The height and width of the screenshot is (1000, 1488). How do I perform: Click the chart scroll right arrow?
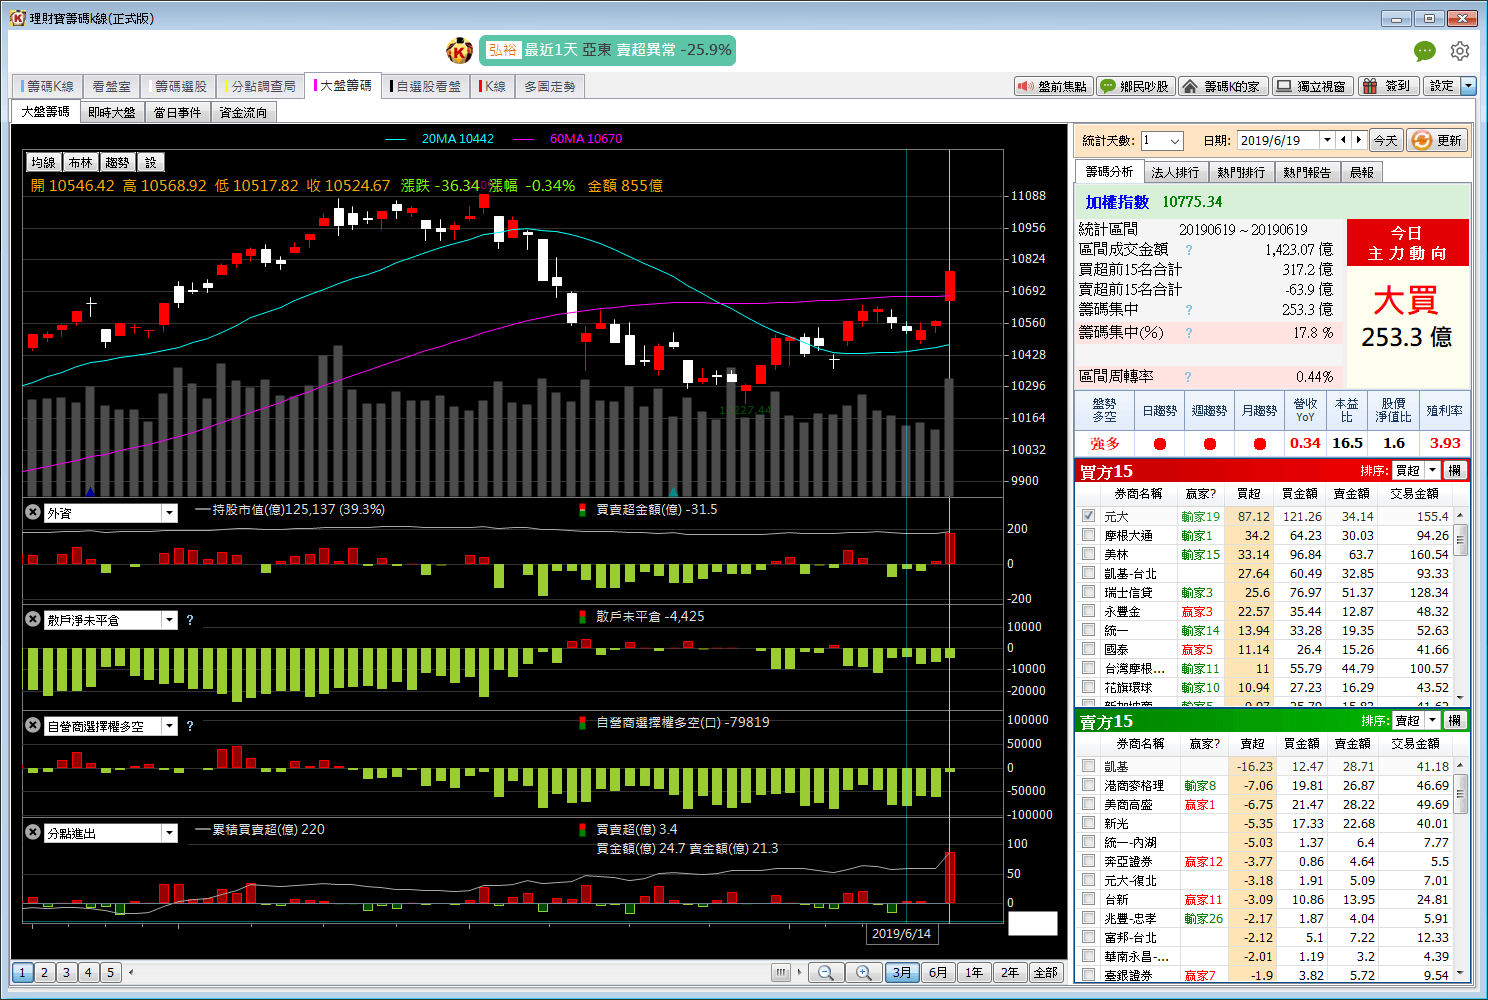tap(799, 972)
